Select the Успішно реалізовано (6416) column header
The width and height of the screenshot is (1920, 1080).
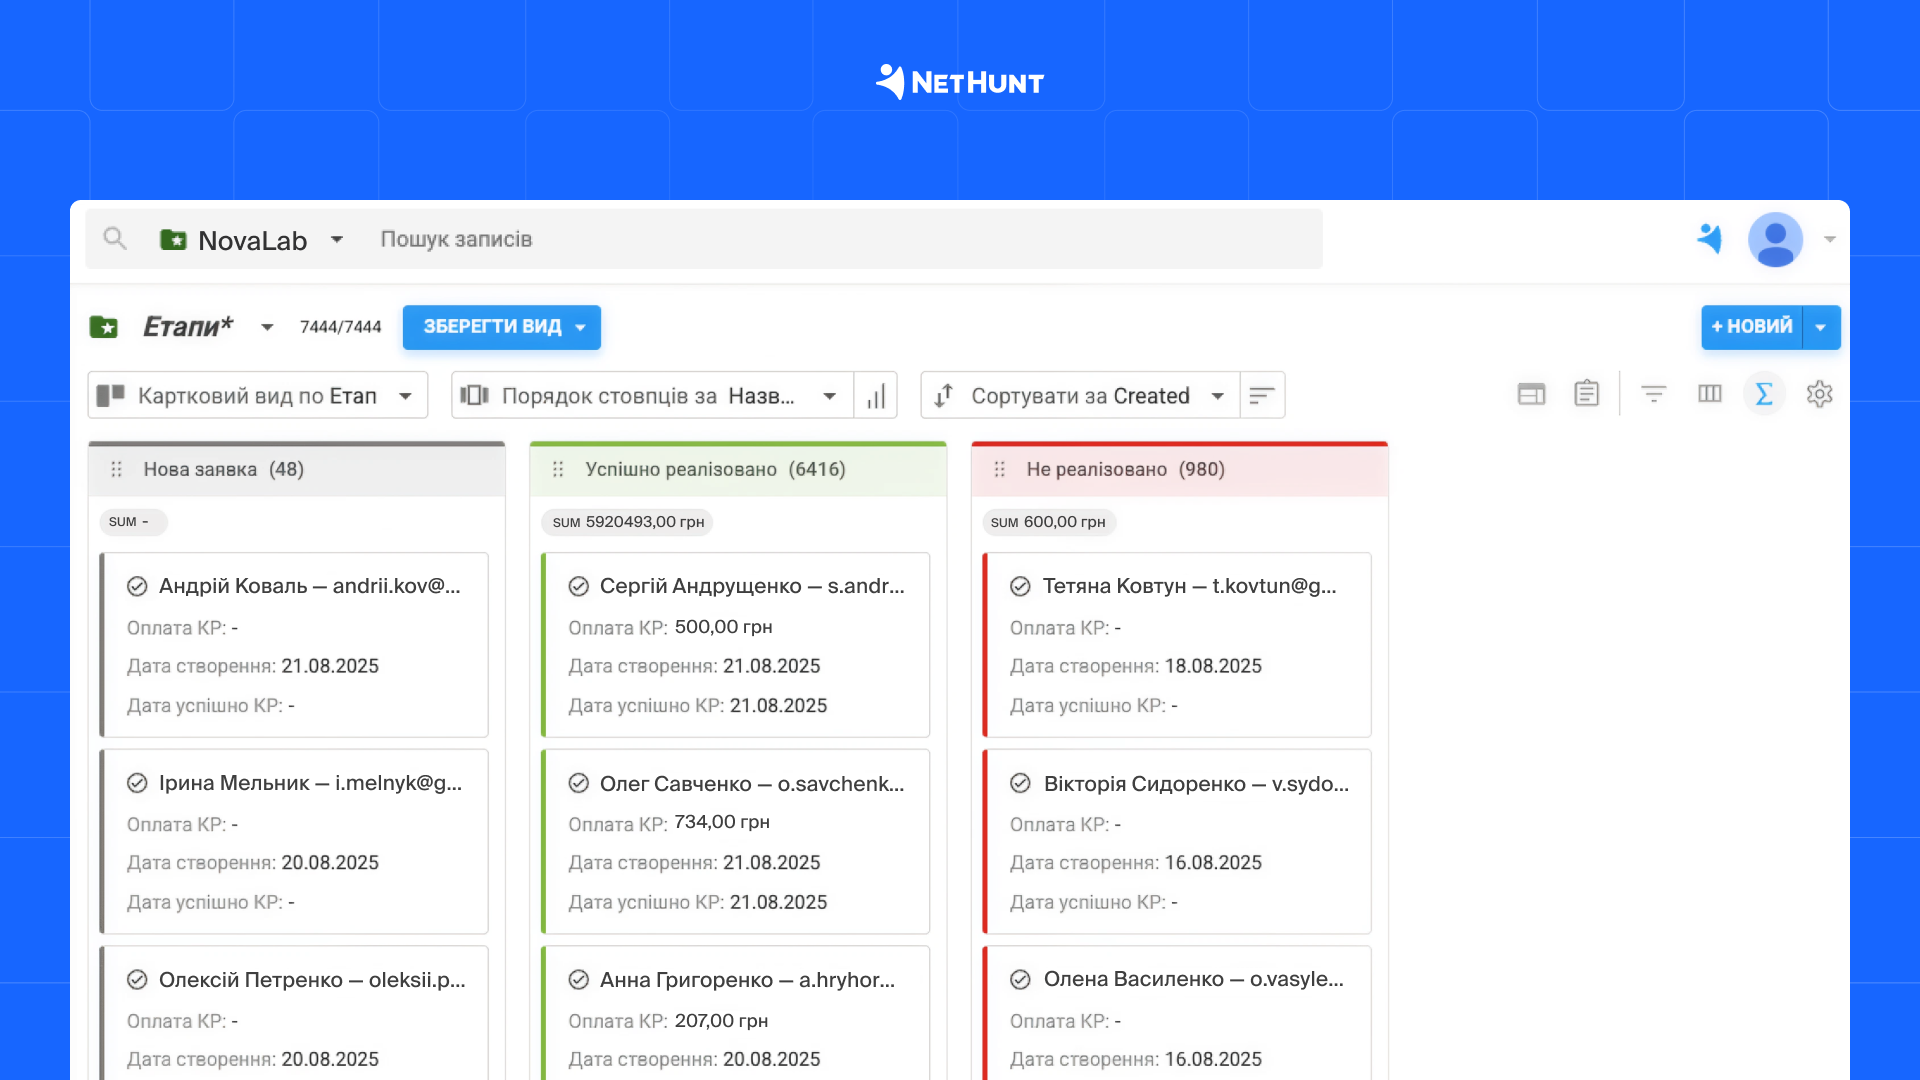(x=738, y=469)
